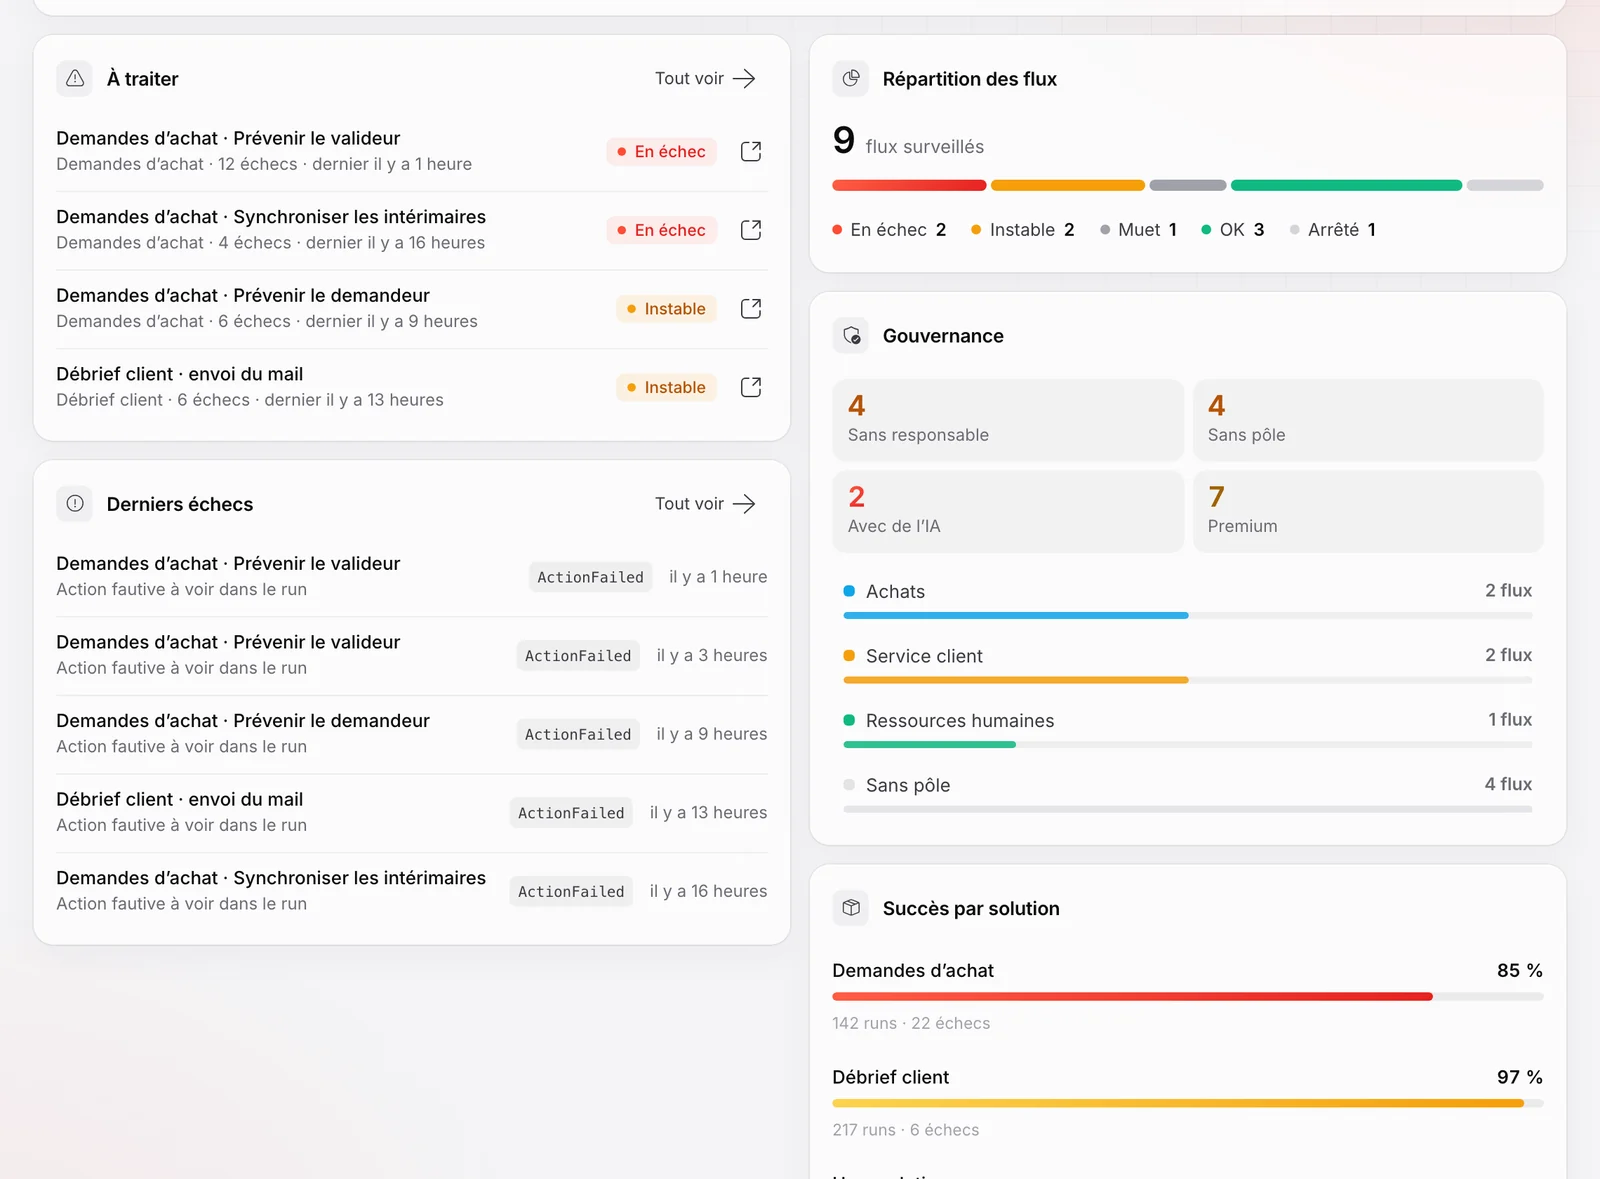Click the Derniers échecs alert circle icon
The height and width of the screenshot is (1179, 1600).
[x=75, y=504]
